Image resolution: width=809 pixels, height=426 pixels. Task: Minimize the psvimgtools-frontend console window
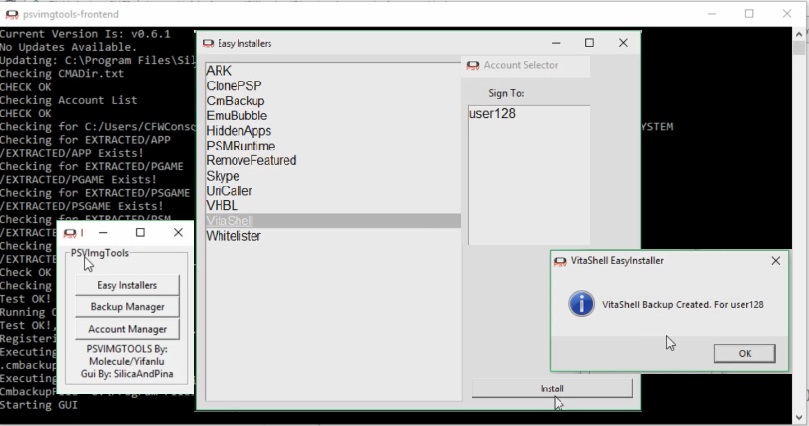point(712,14)
